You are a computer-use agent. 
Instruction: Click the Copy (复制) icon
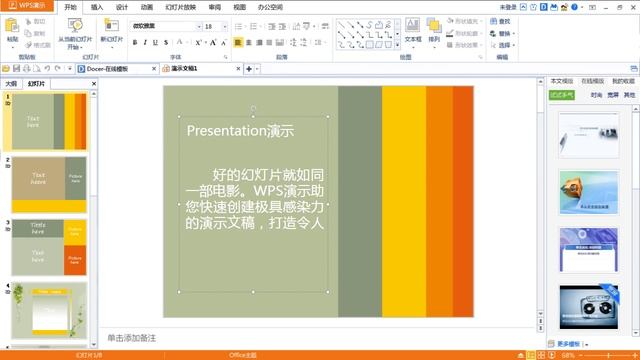(28, 33)
